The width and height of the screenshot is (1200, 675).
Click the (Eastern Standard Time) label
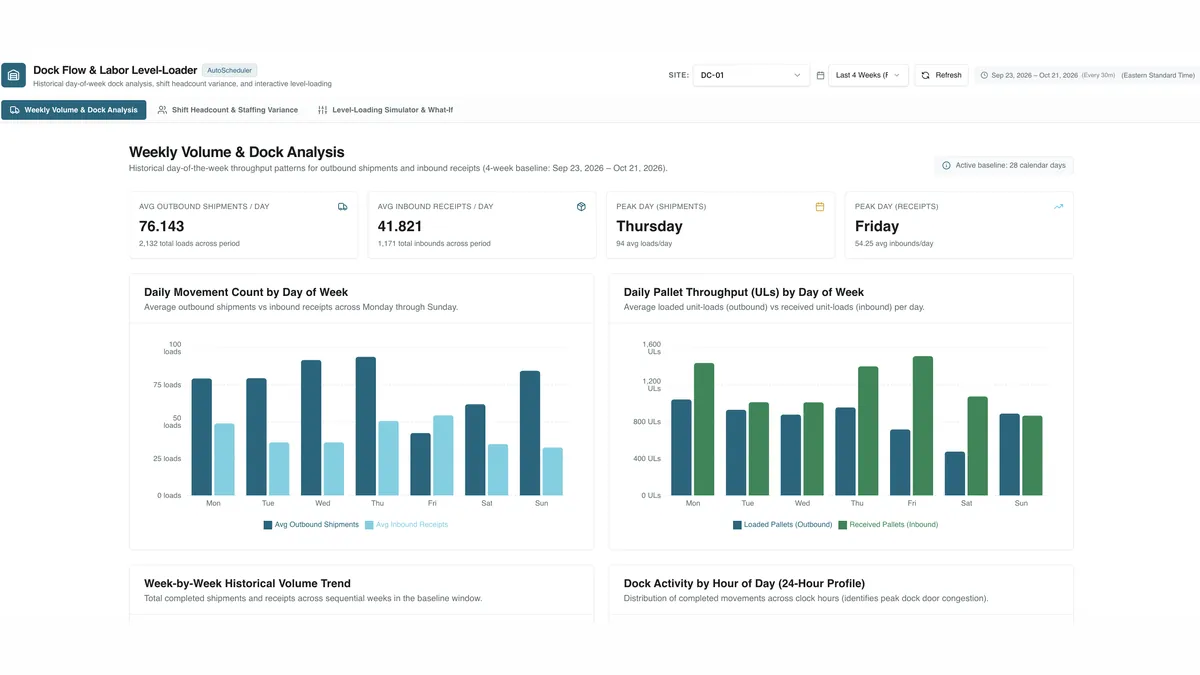point(1157,75)
